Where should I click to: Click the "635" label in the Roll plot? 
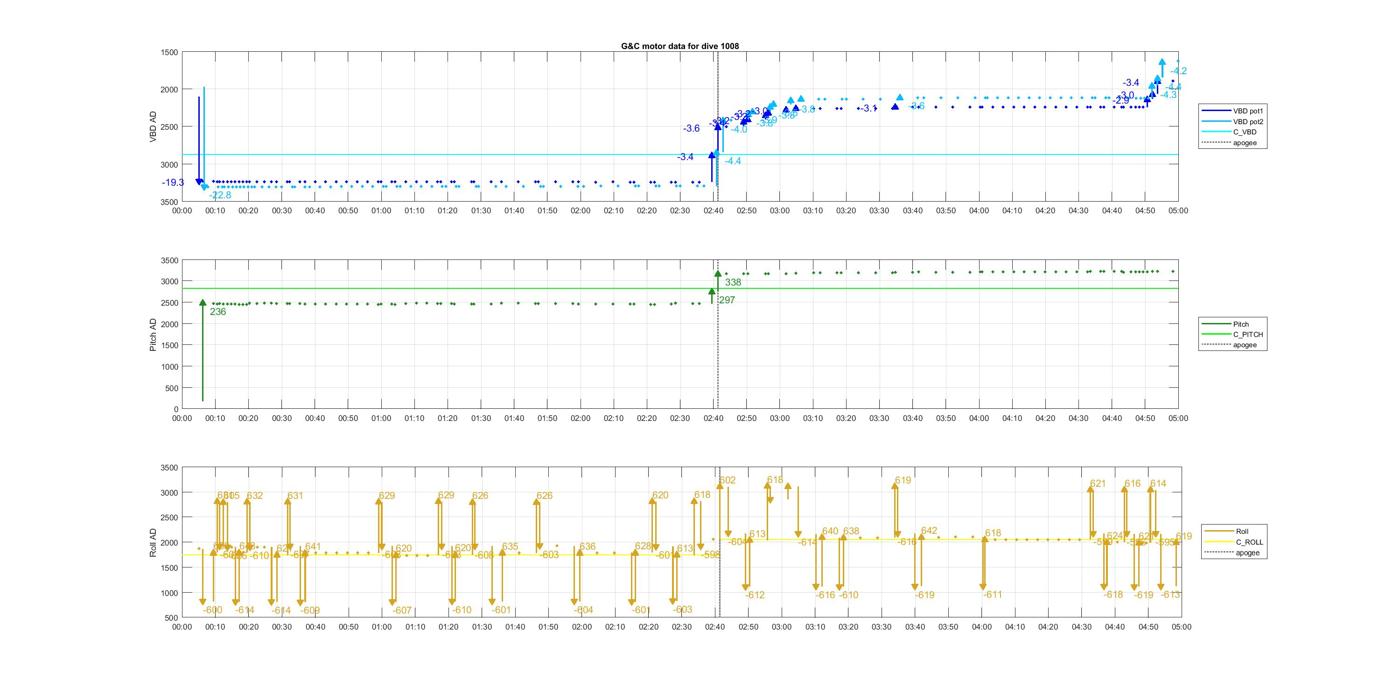[x=510, y=547]
